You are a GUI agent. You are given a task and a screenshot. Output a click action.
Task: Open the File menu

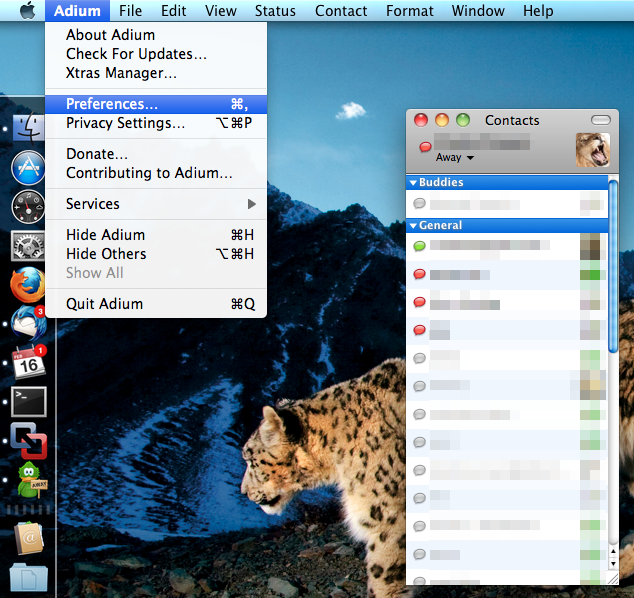(130, 11)
